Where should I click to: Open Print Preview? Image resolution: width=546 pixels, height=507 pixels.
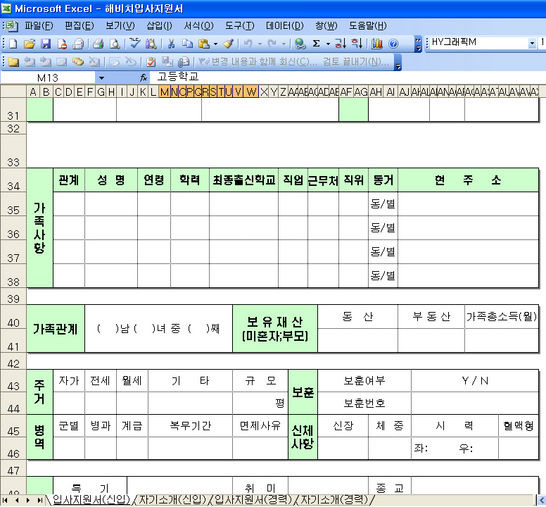click(x=115, y=44)
